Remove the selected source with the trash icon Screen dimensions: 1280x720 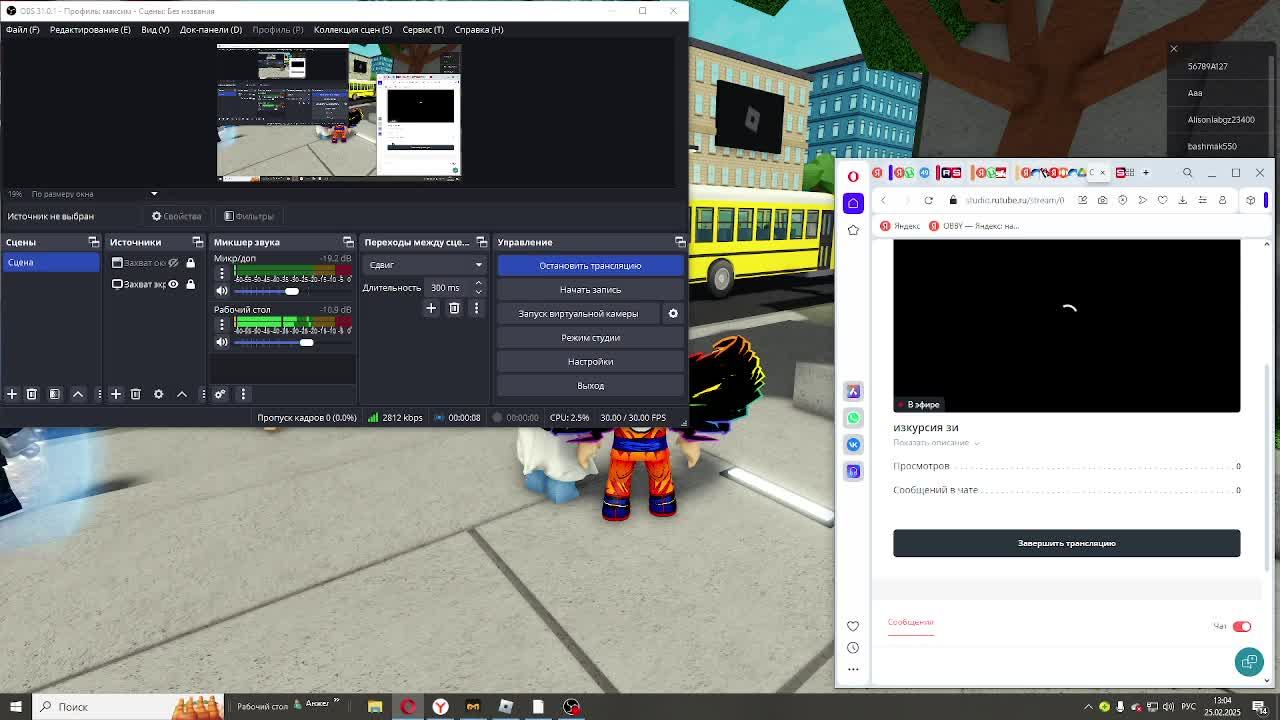[x=136, y=394]
